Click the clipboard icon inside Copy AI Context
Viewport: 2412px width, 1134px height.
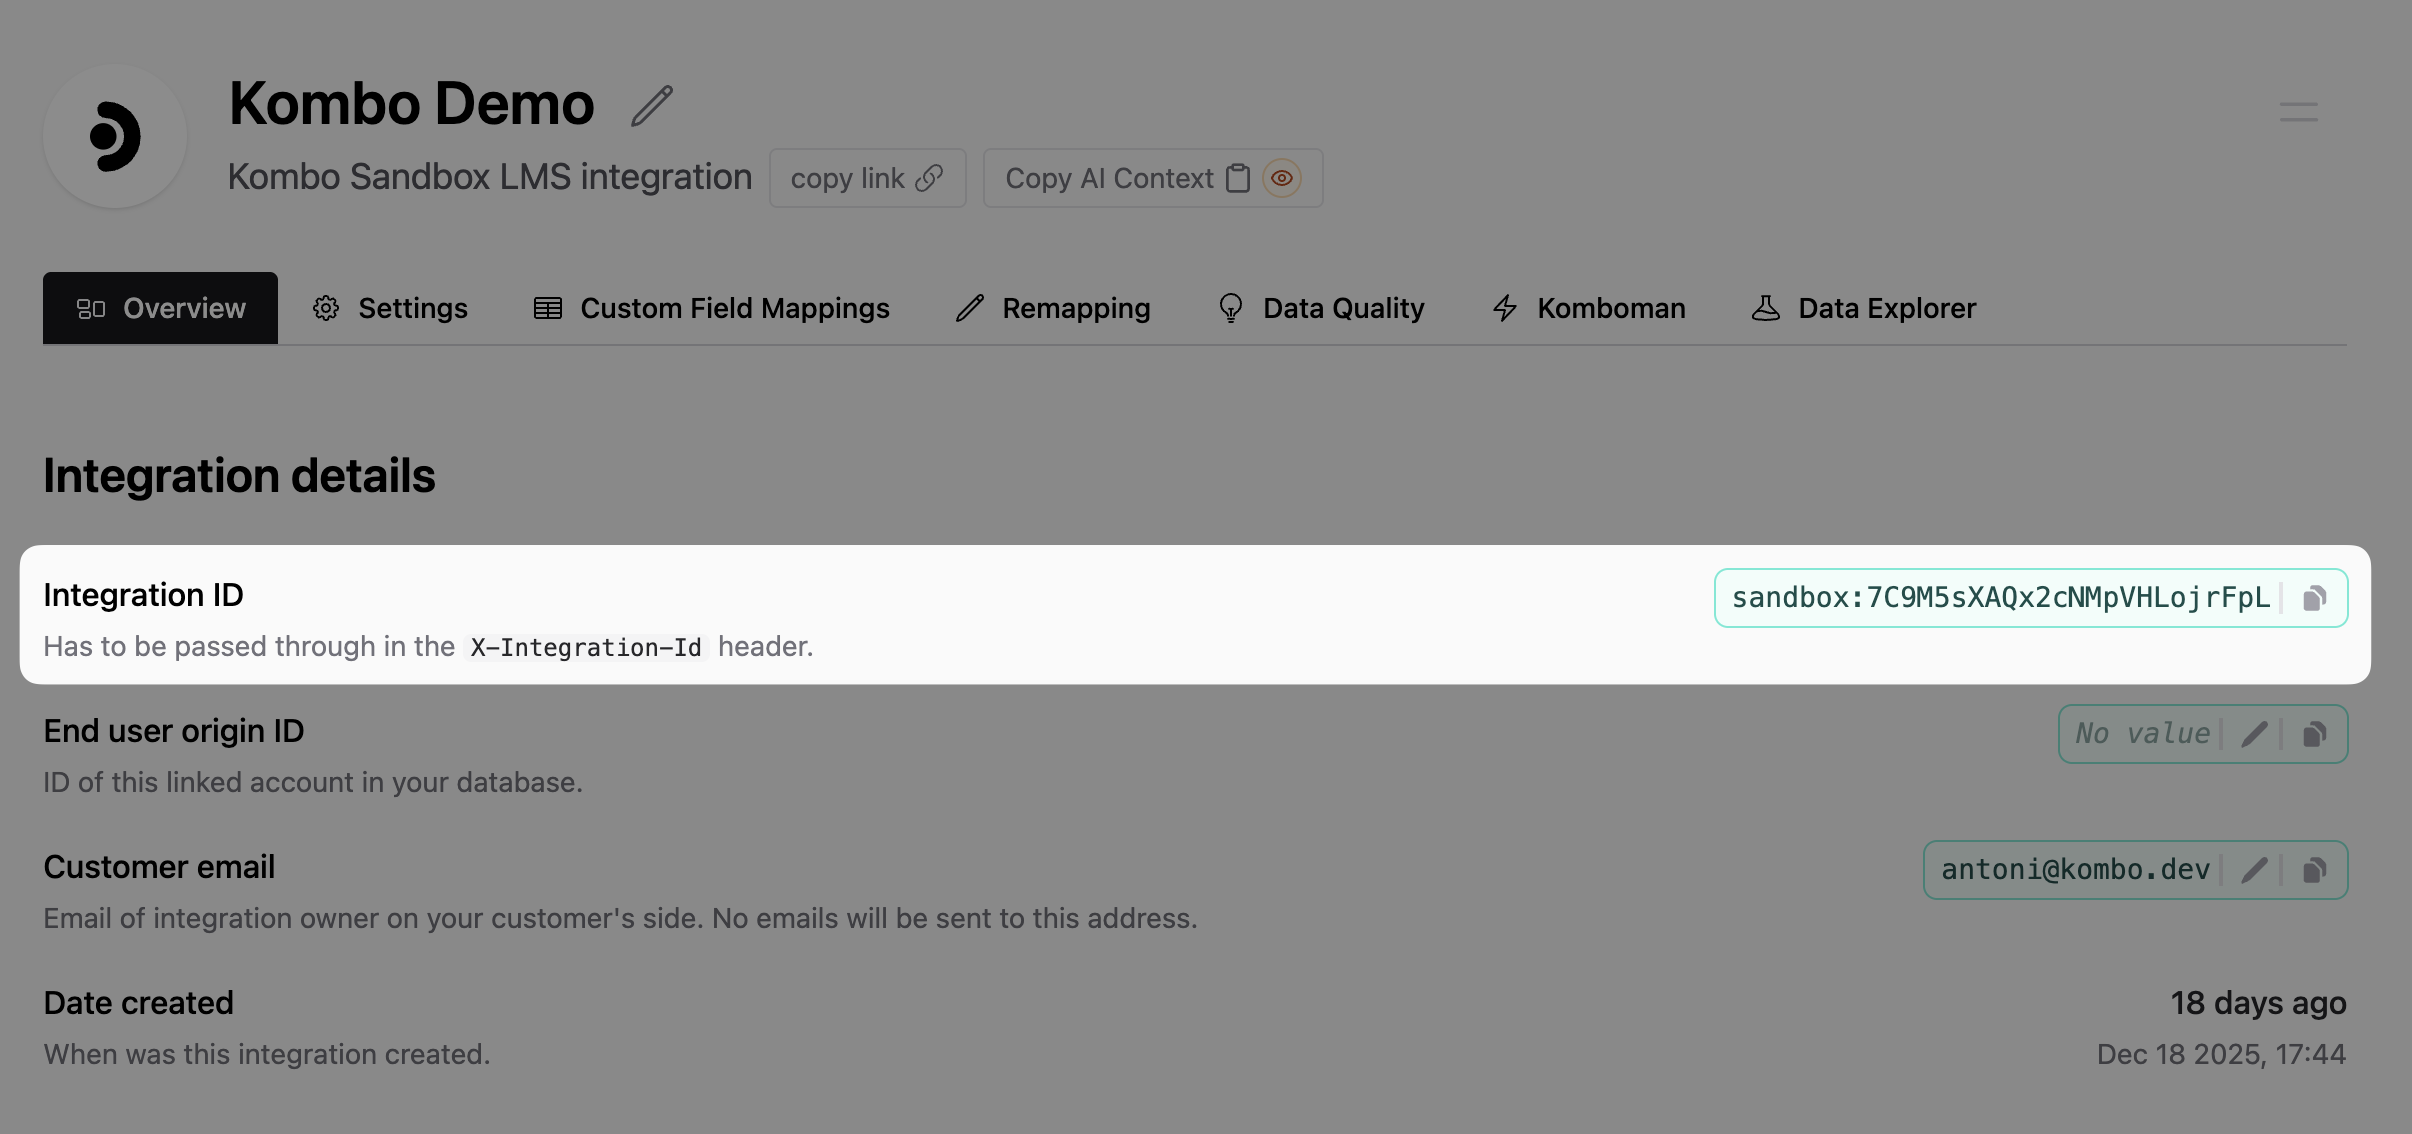point(1238,177)
